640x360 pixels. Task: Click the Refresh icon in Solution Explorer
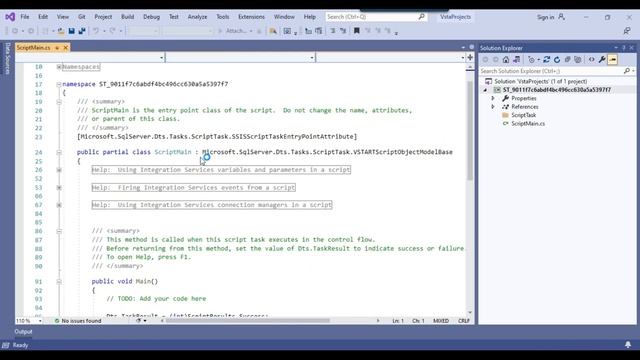coord(557,60)
